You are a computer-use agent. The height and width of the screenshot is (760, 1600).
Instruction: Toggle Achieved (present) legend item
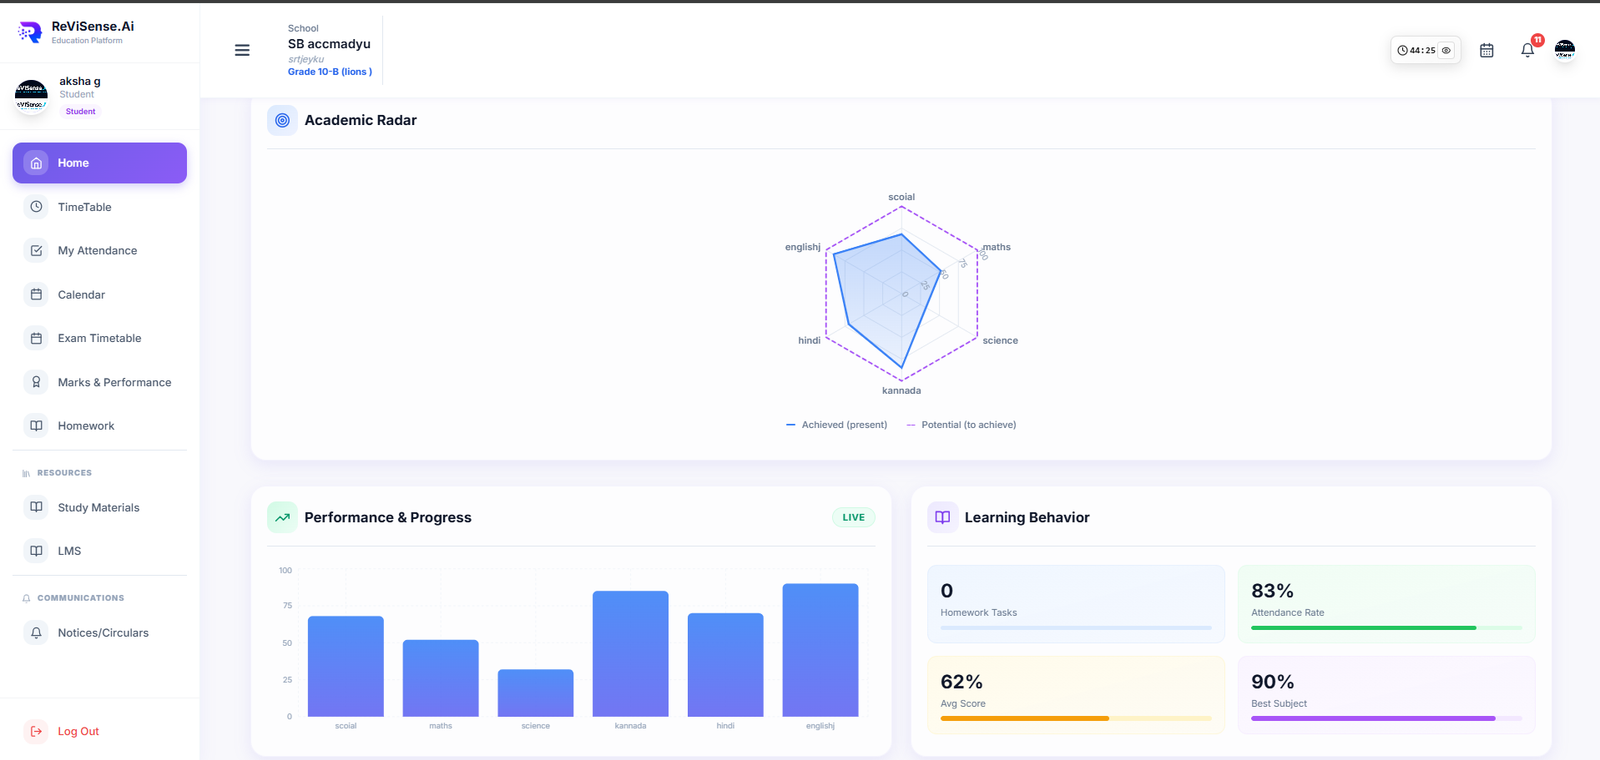(837, 425)
